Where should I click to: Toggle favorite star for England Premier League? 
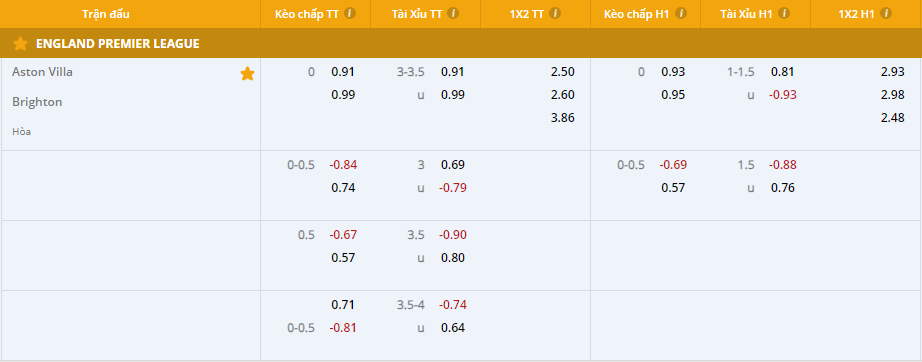20,43
